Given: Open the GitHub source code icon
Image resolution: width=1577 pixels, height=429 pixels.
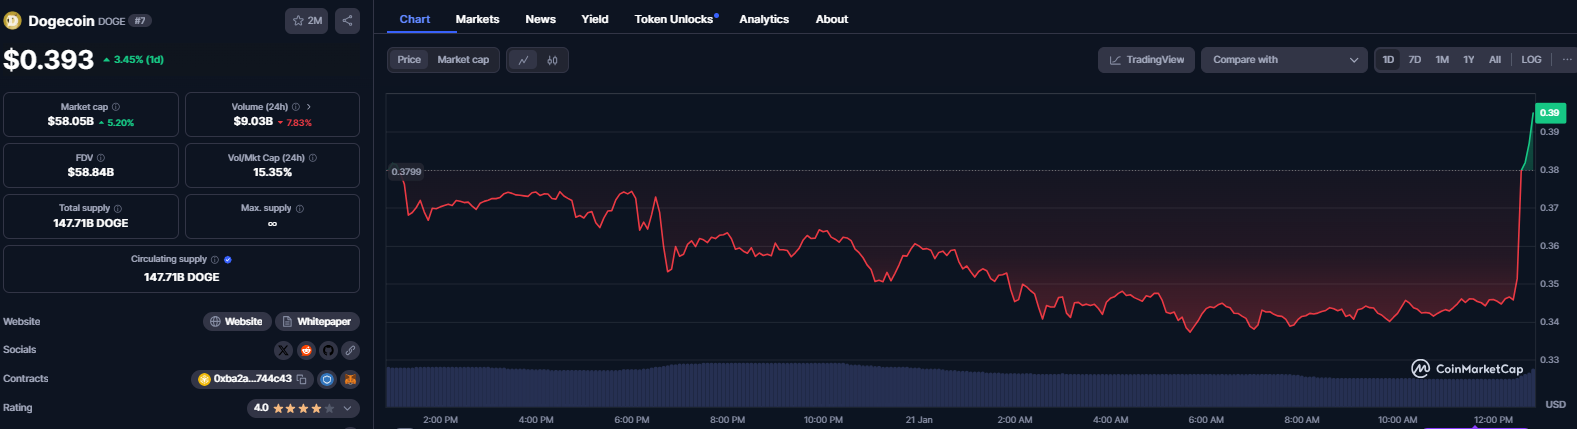Looking at the screenshot, I should tap(328, 350).
